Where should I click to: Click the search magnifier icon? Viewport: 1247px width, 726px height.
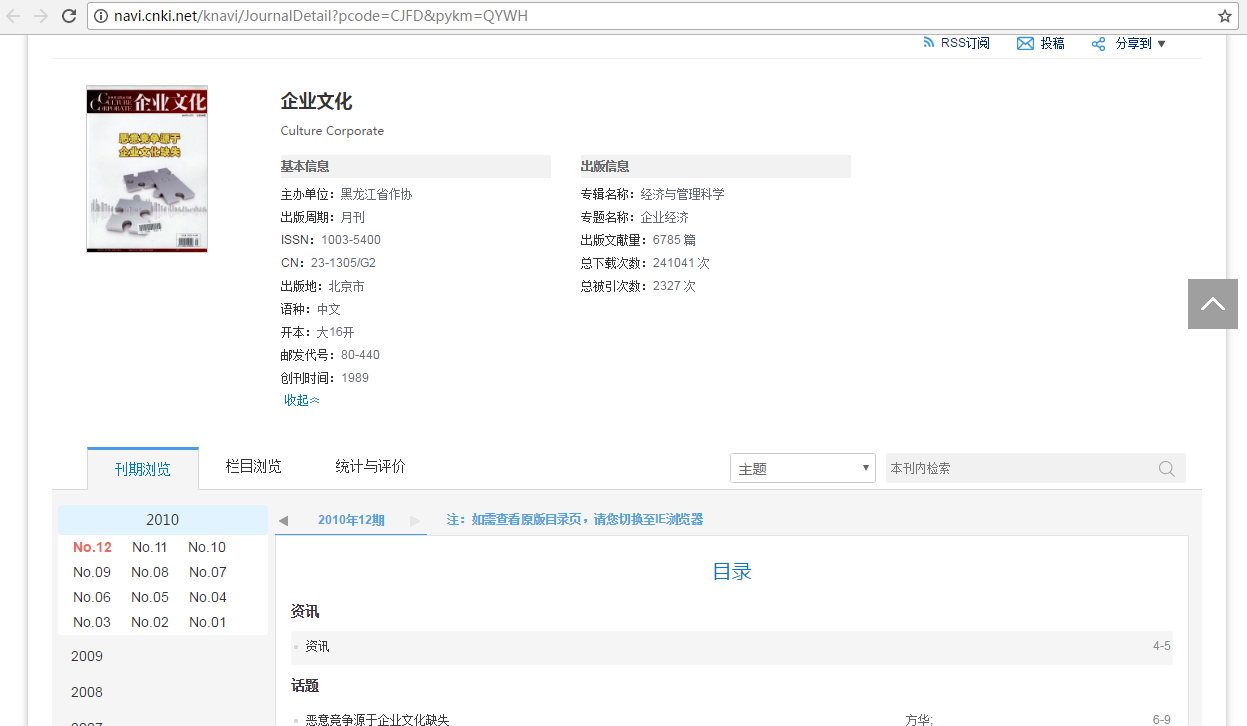pyautogui.click(x=1166, y=469)
